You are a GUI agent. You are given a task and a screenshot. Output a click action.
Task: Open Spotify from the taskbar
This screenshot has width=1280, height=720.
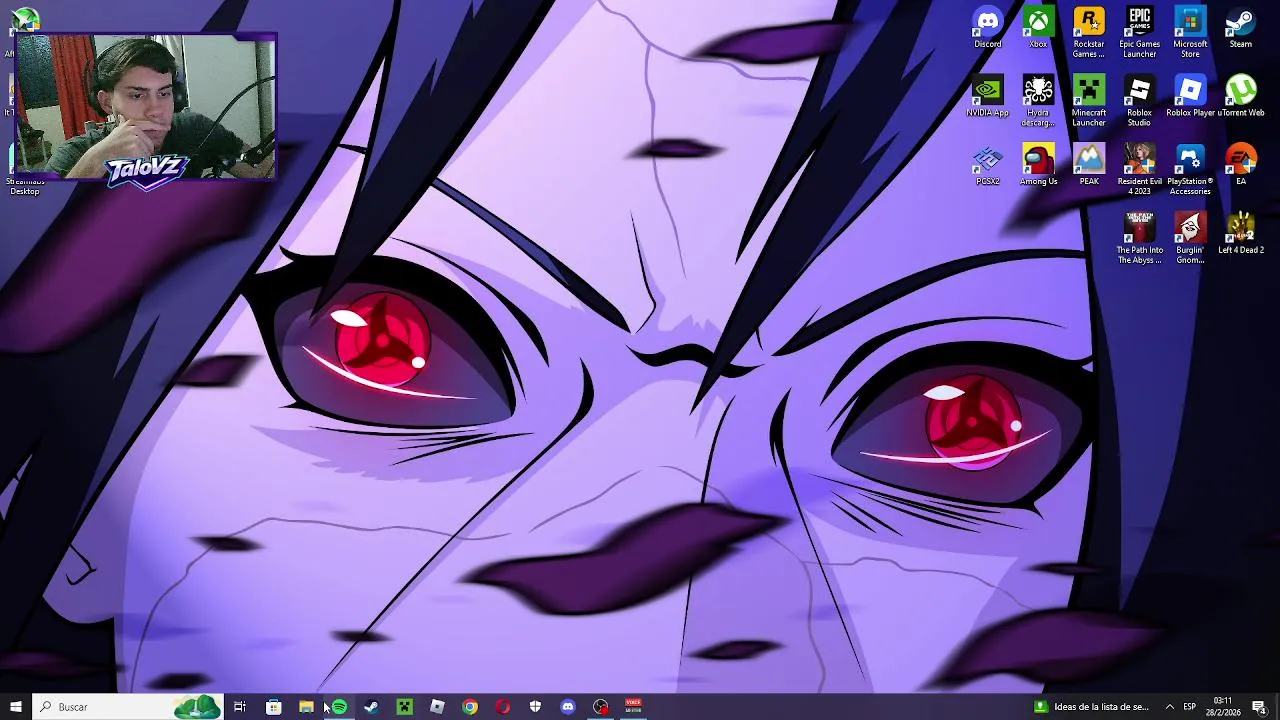[339, 707]
